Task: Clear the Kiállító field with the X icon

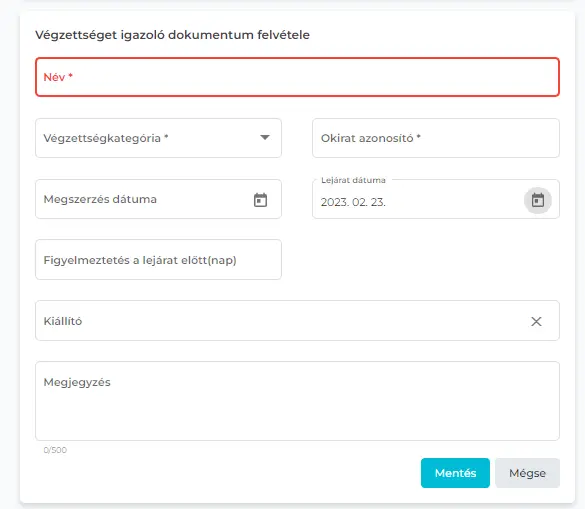Action: pos(536,321)
